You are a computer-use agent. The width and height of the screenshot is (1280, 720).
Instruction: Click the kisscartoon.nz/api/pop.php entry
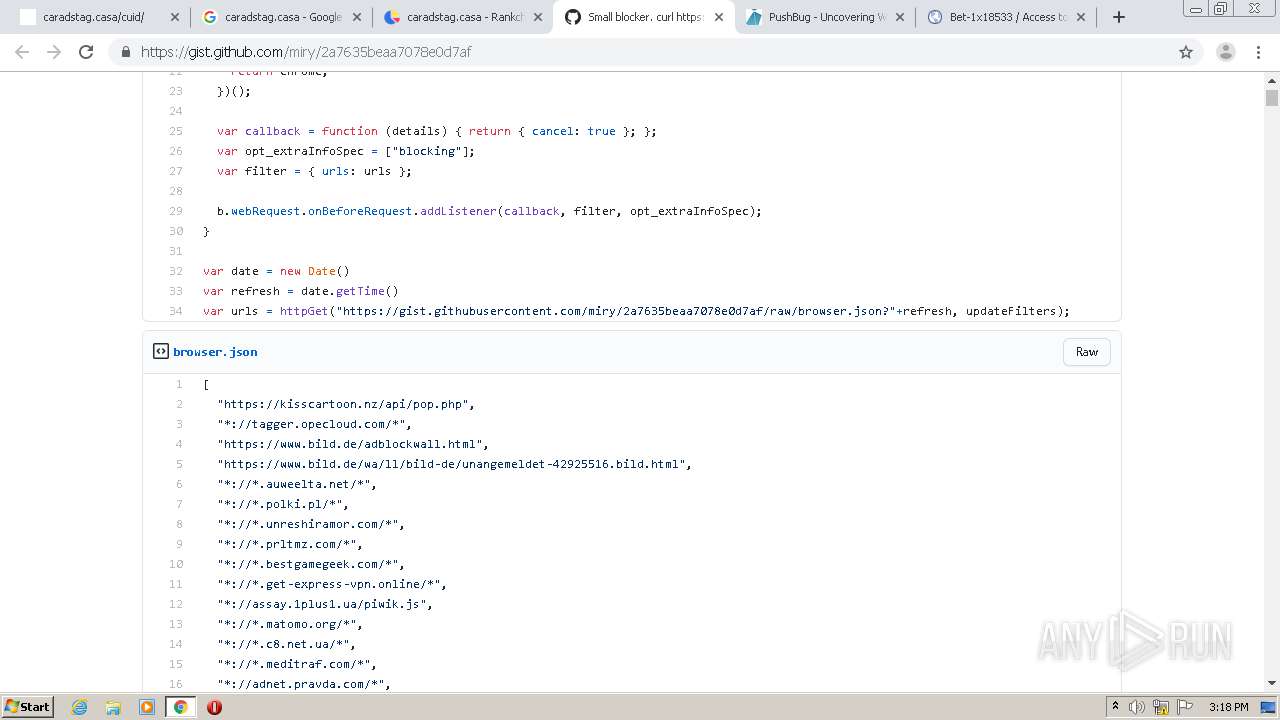[x=345, y=404]
